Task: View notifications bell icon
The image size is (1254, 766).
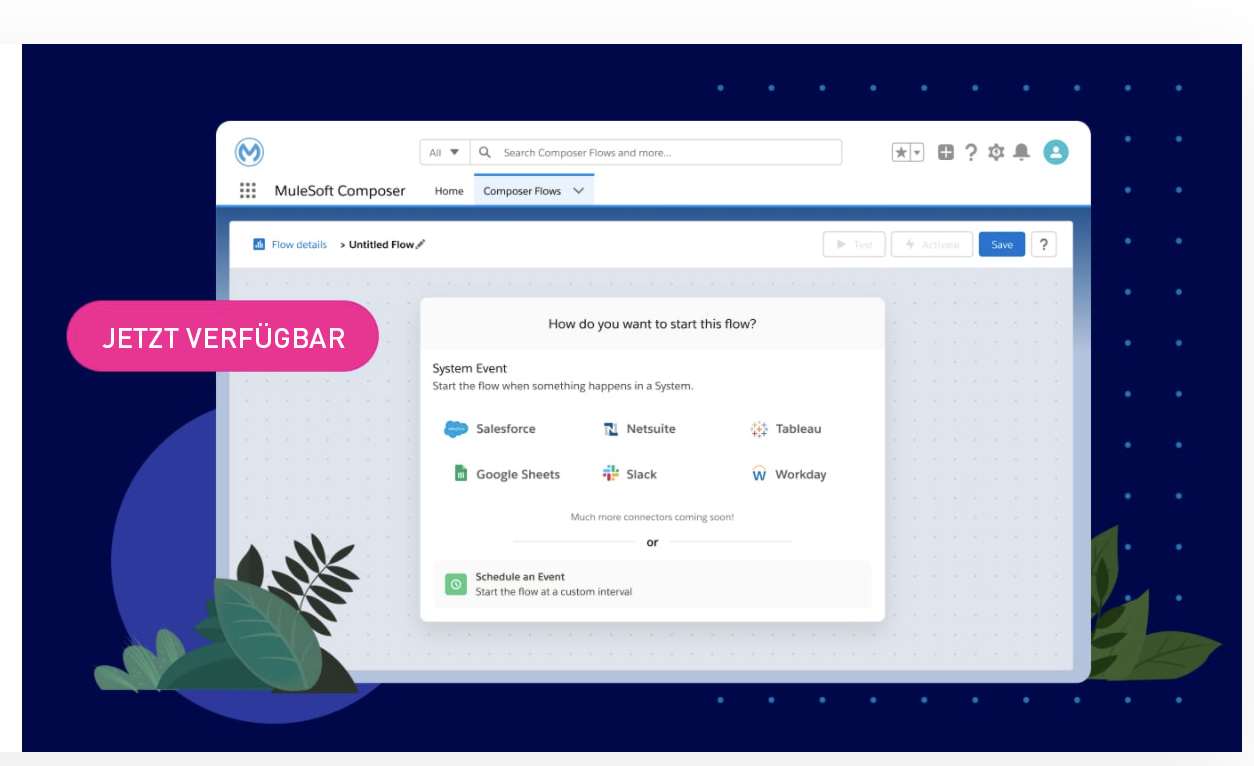Action: pyautogui.click(x=1021, y=152)
